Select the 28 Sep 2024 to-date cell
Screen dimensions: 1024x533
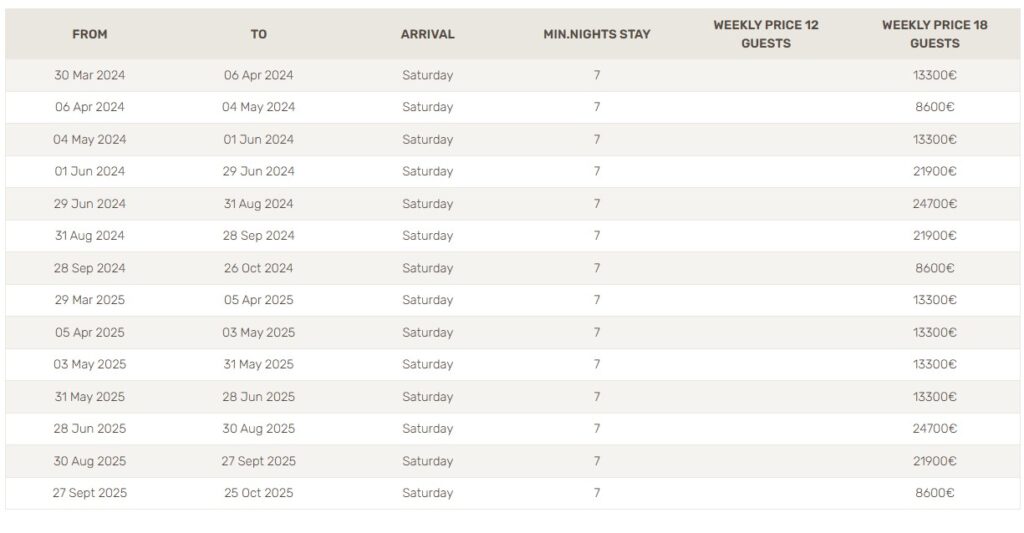tap(259, 236)
